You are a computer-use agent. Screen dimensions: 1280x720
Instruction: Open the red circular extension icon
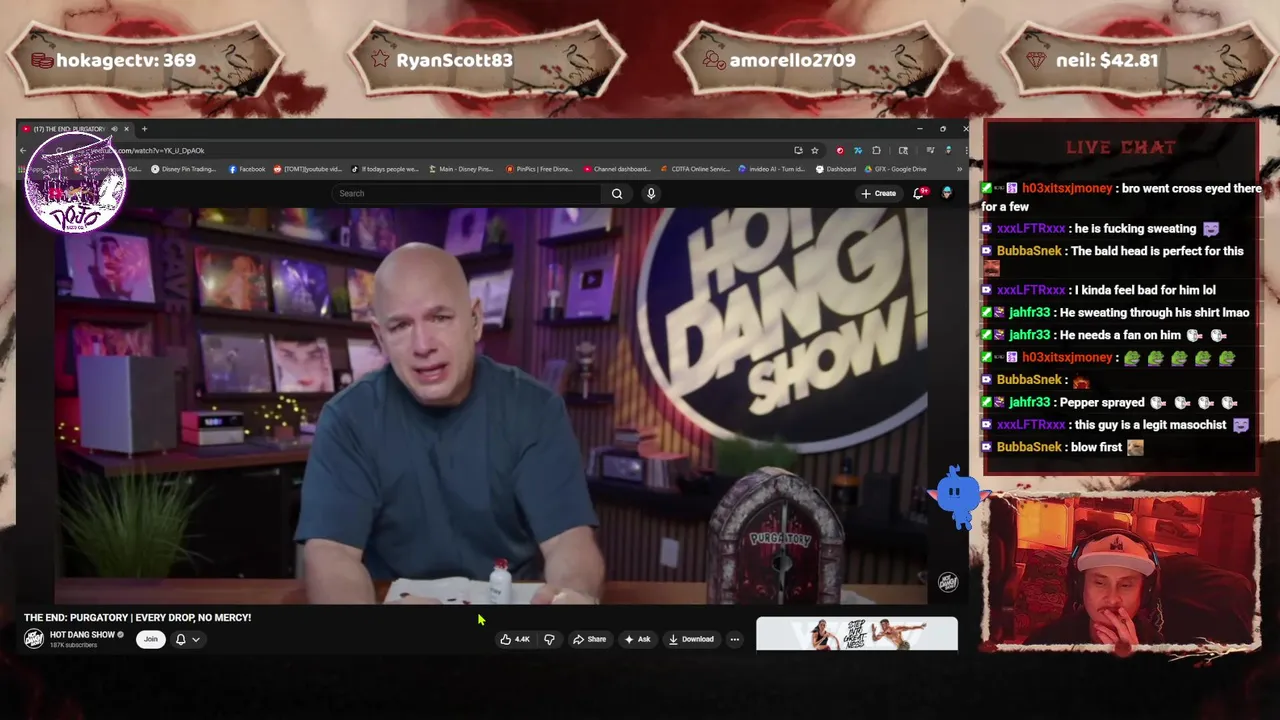[840, 150]
